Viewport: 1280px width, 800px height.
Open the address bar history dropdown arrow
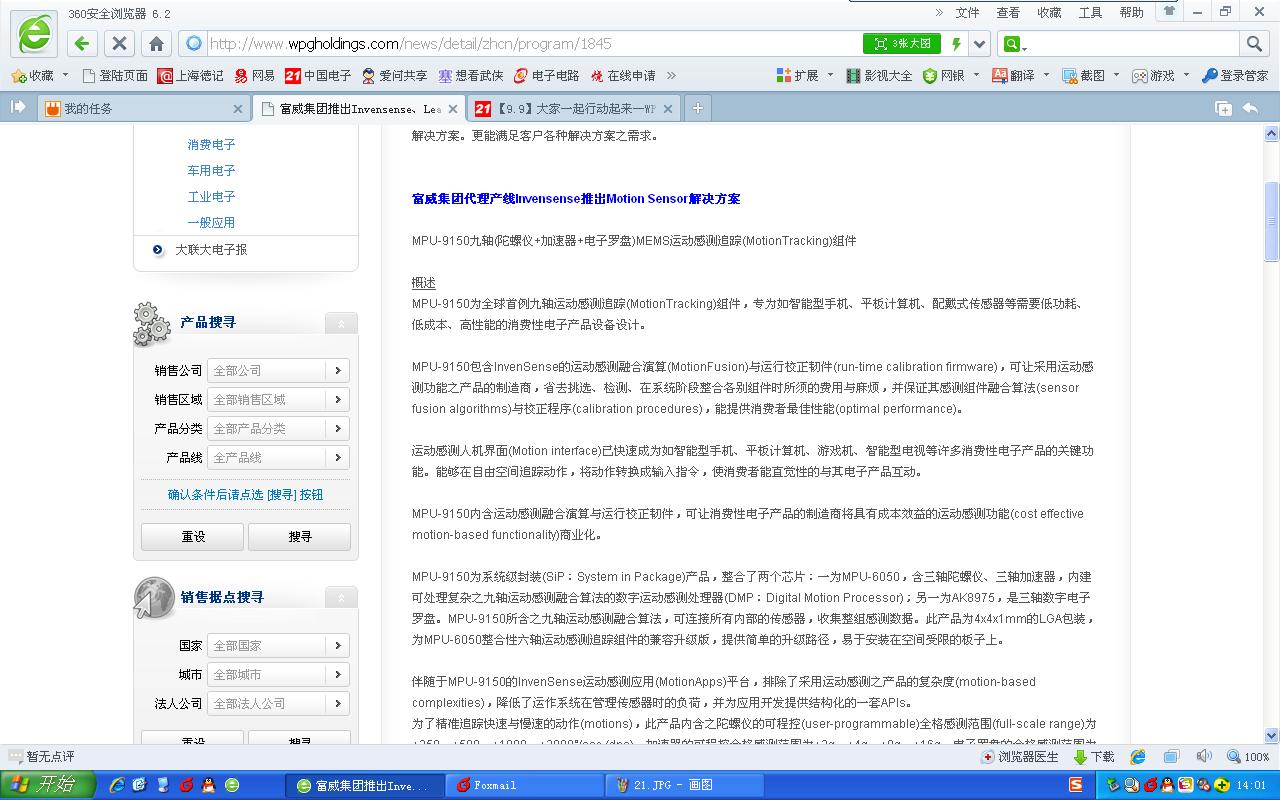coord(980,44)
